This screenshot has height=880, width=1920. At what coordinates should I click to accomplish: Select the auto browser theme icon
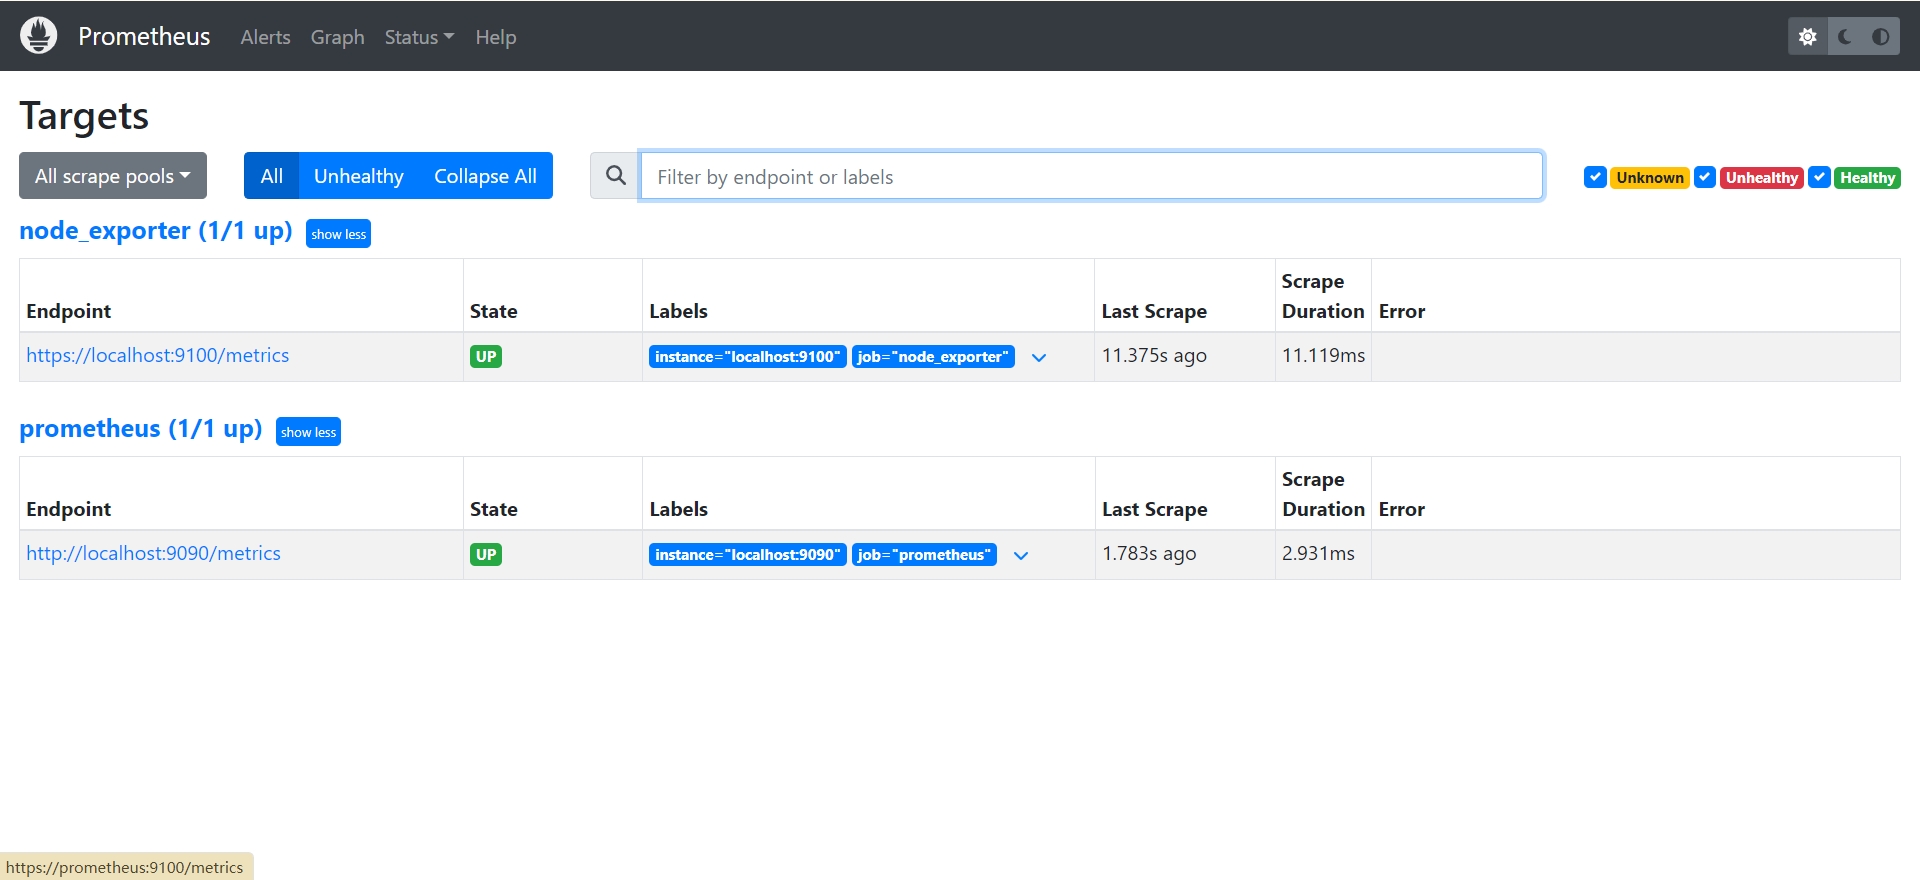1880,37
